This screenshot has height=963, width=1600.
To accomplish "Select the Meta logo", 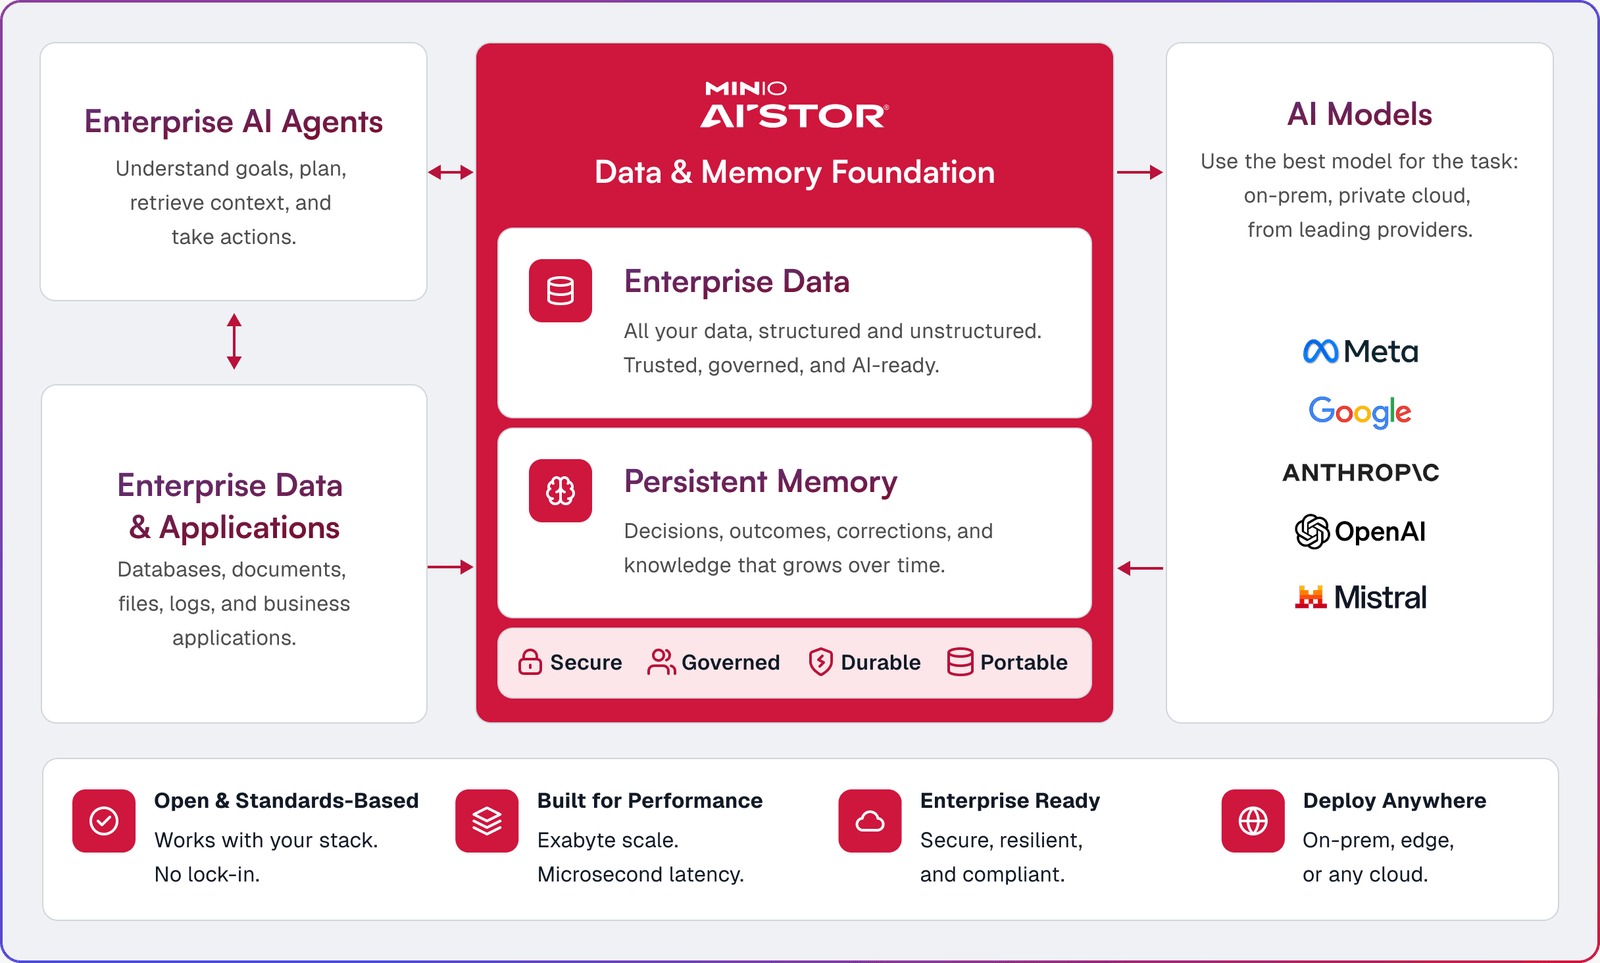I will [1360, 351].
